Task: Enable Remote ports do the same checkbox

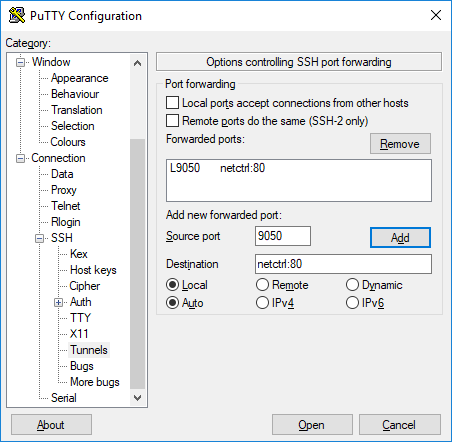Action: point(172,121)
